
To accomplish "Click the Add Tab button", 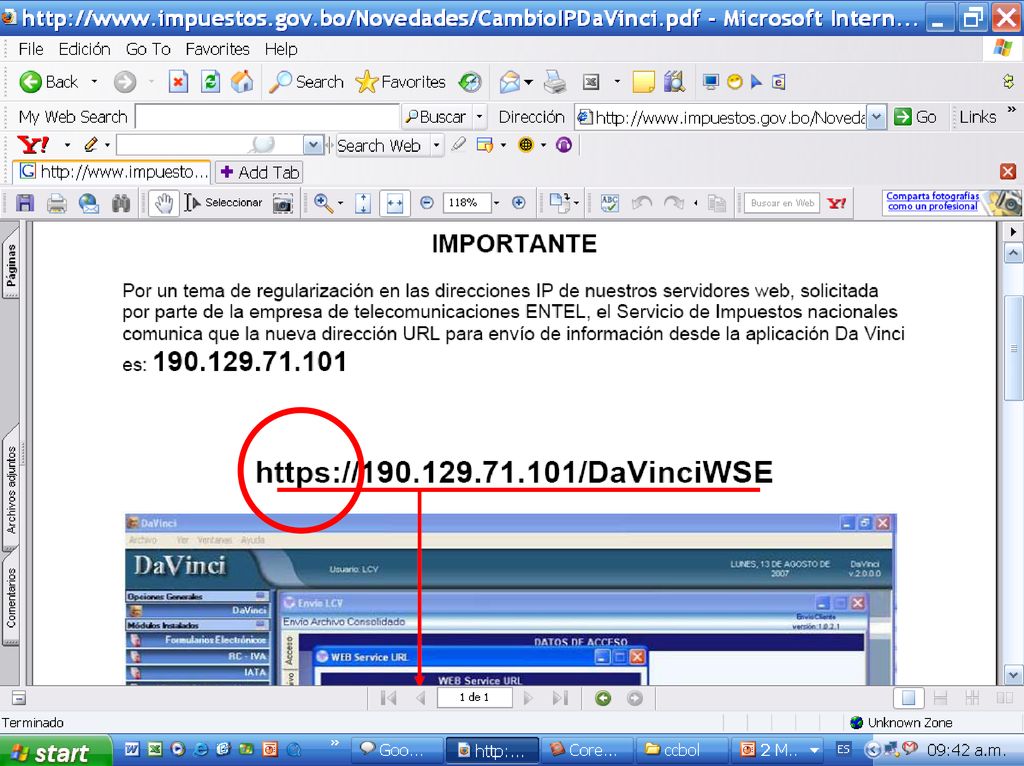I will point(259,172).
